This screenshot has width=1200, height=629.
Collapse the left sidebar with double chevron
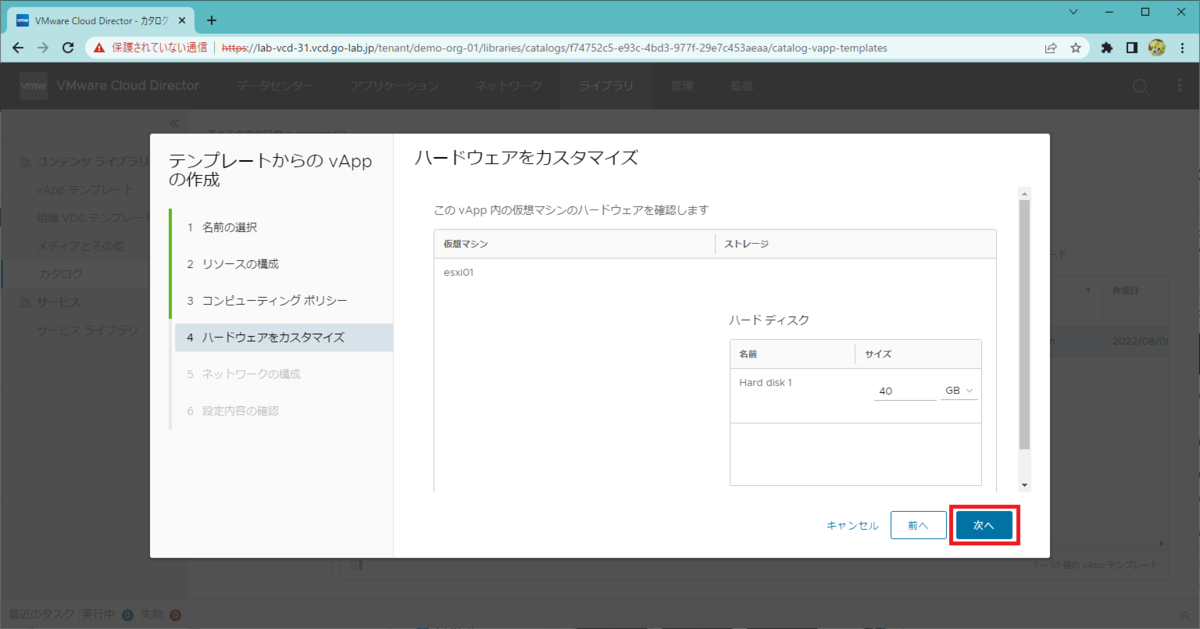(174, 123)
